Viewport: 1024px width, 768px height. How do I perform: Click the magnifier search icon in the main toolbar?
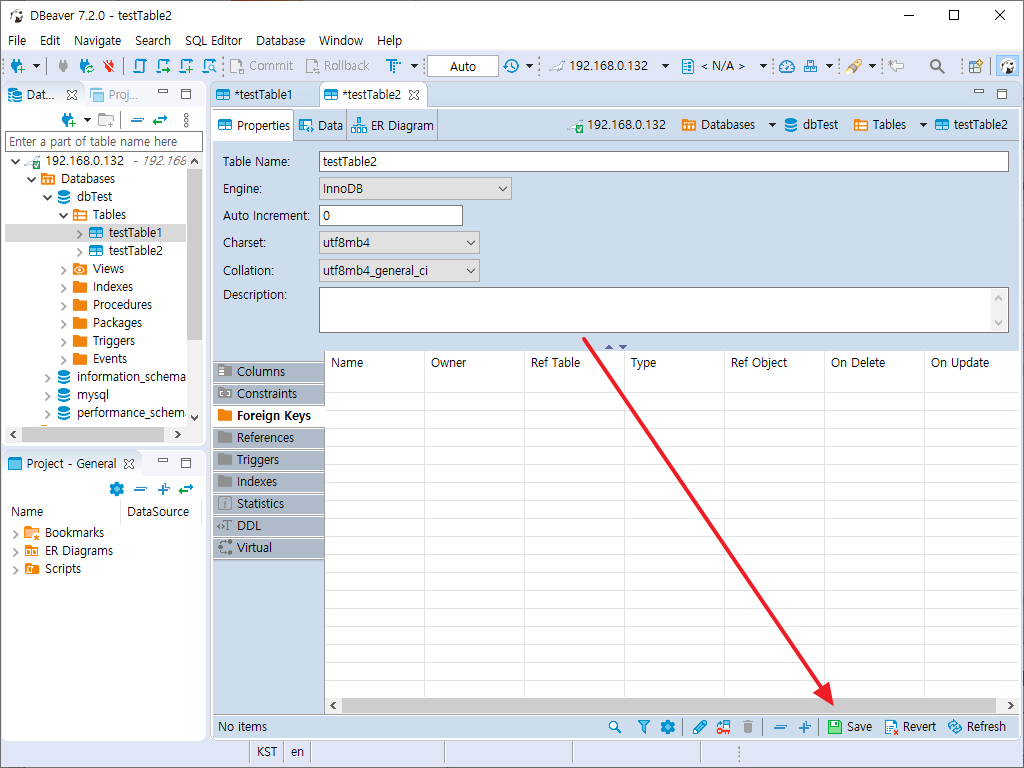coord(937,66)
